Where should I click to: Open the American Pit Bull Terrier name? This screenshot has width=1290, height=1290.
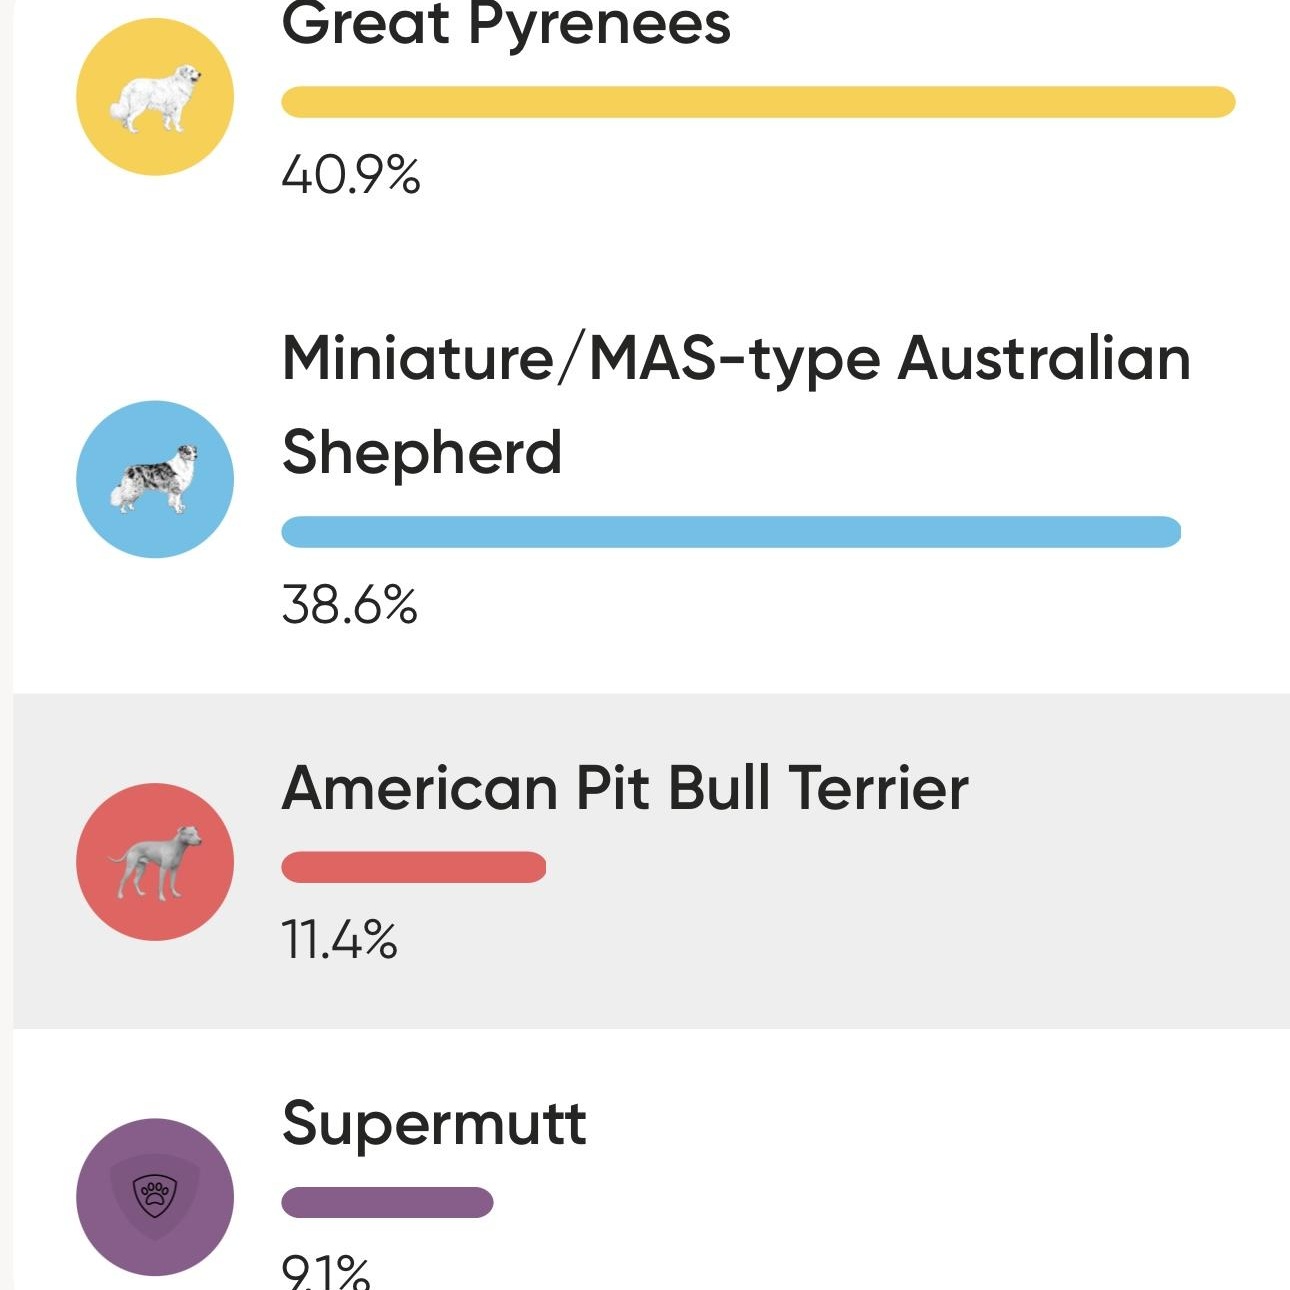(x=625, y=788)
